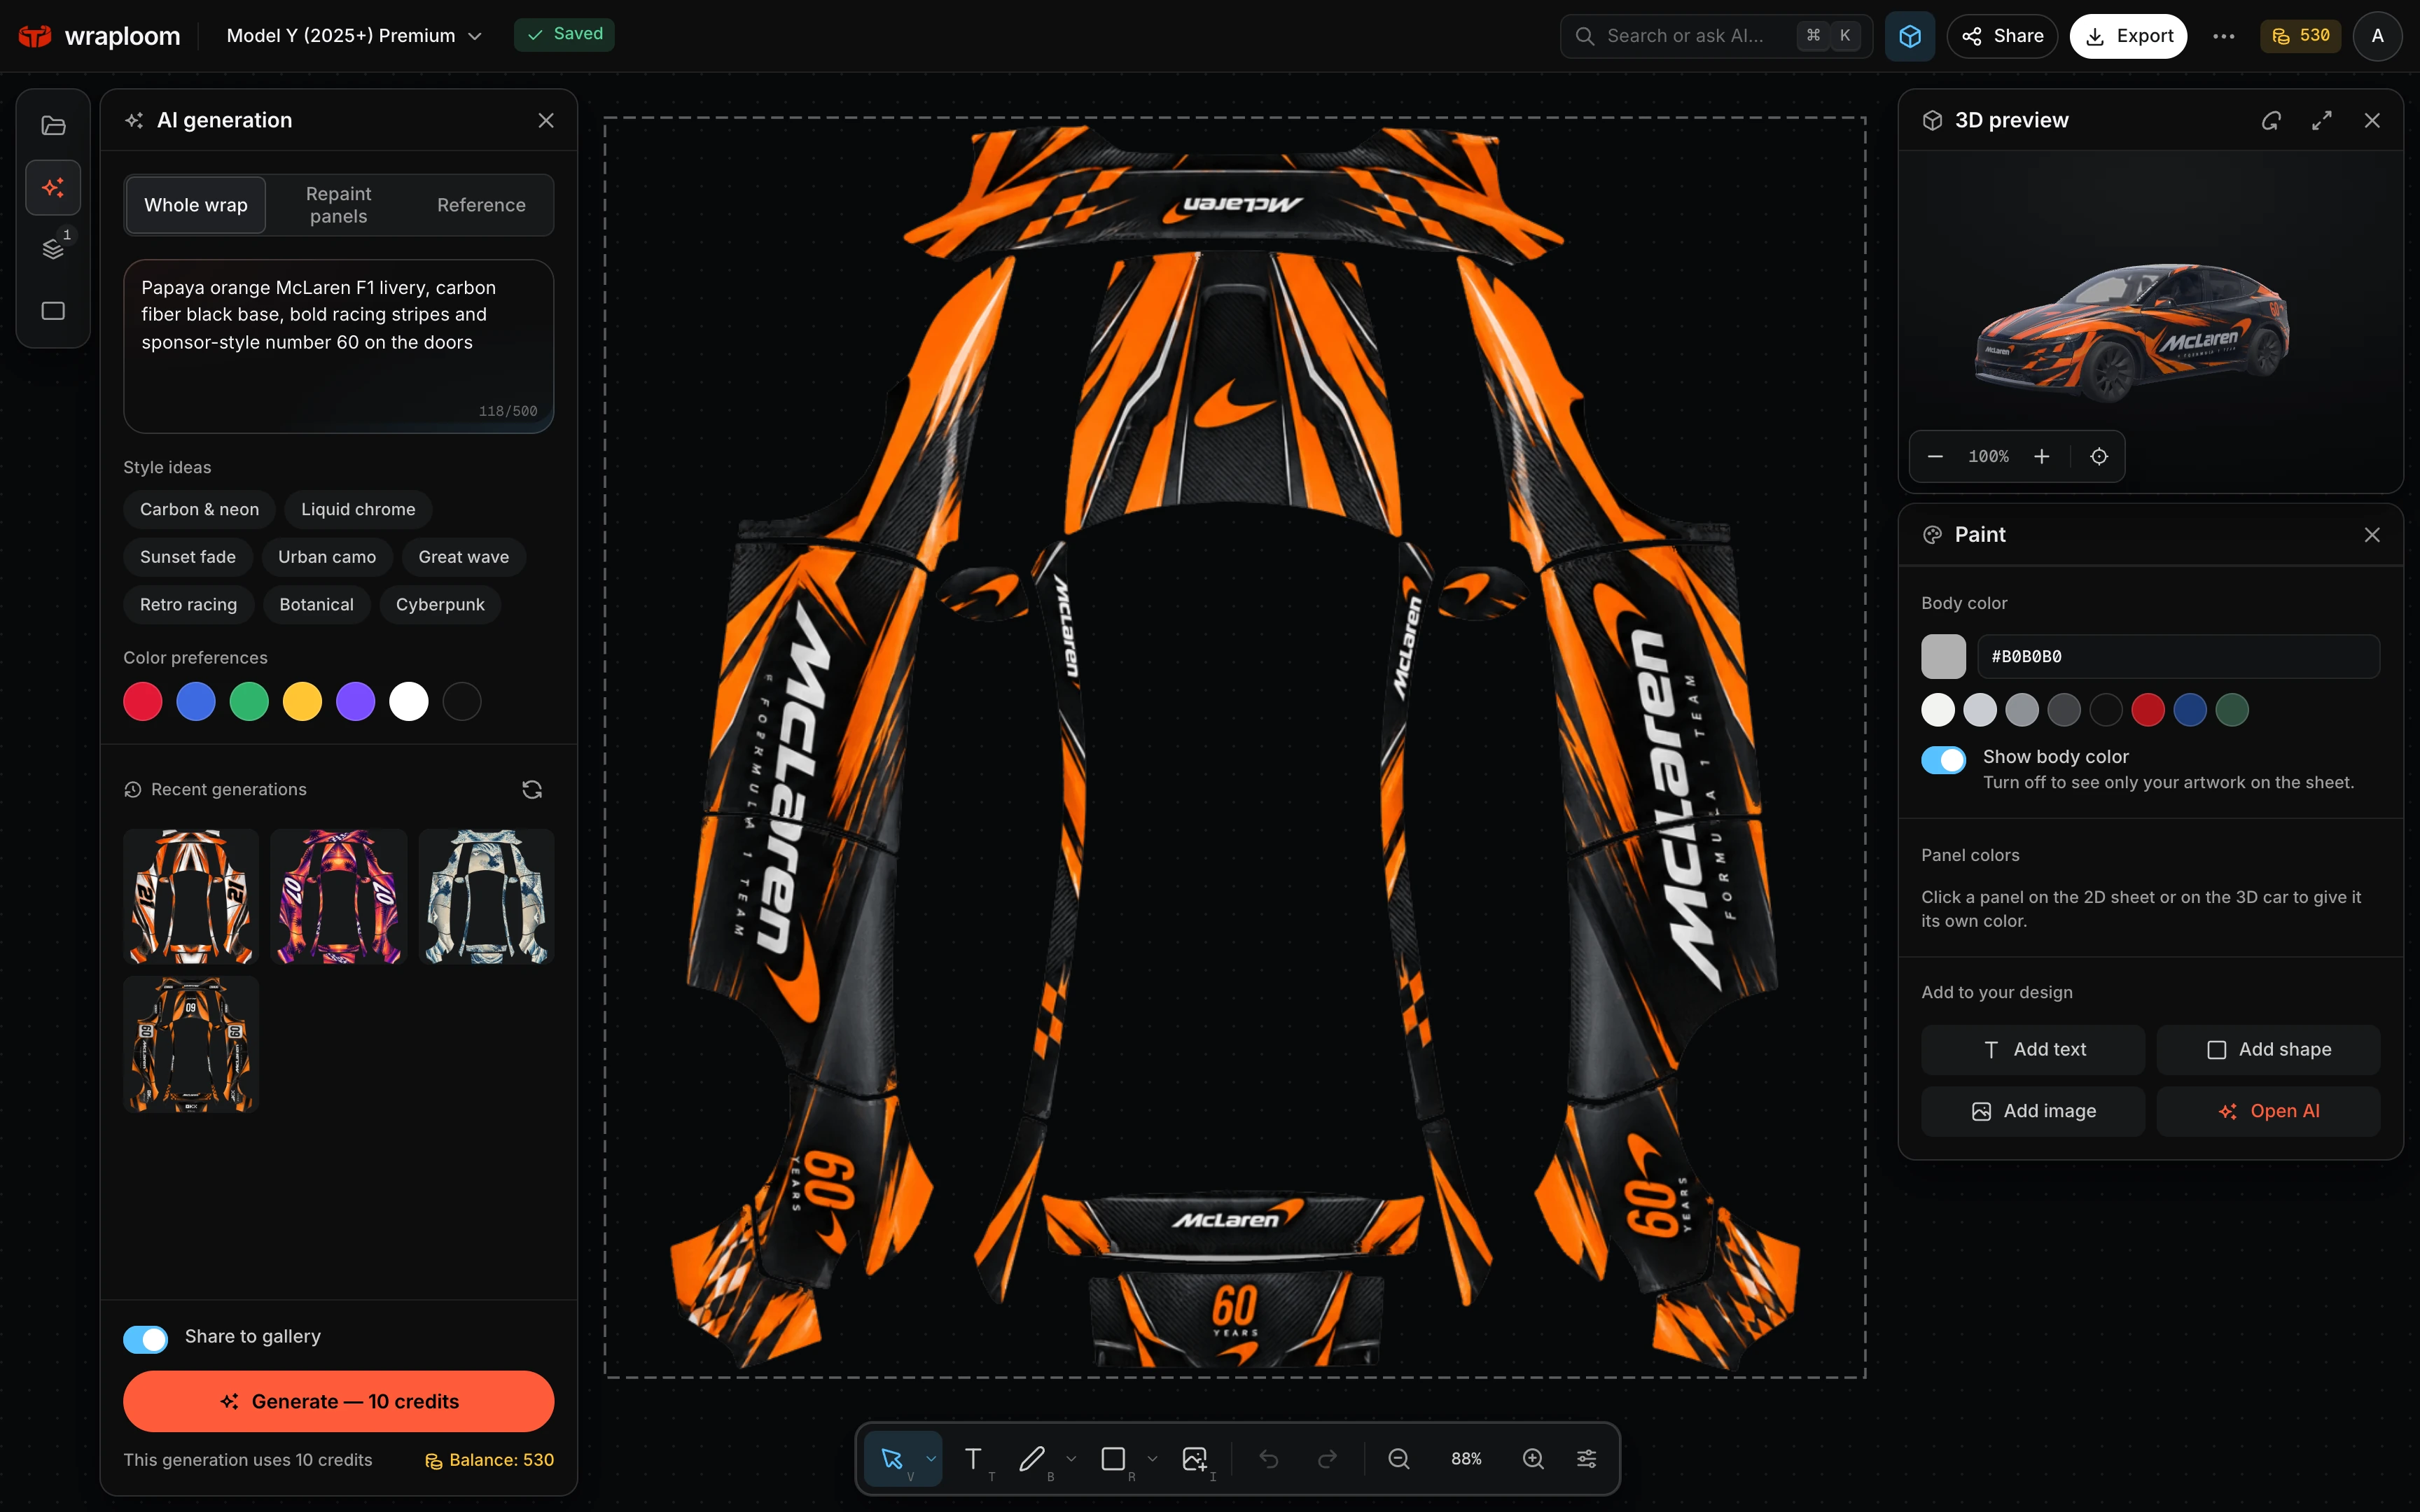
Task: Select the yellow color preference swatch
Action: 302,702
